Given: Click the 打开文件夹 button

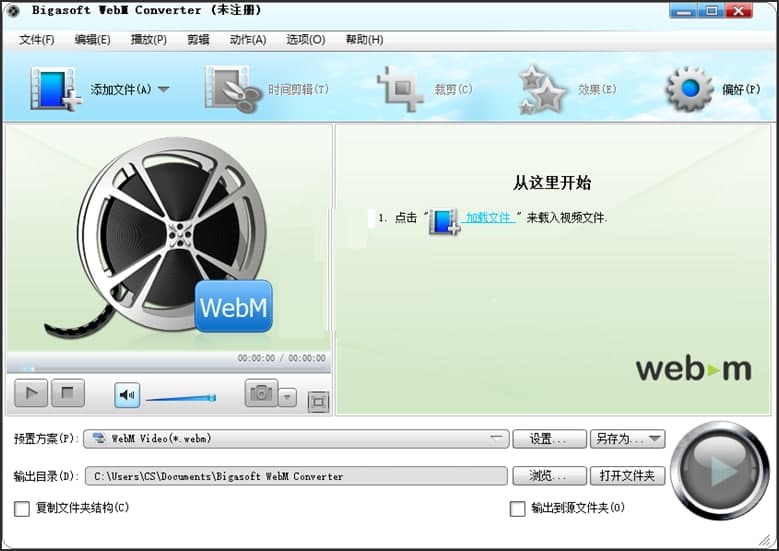Looking at the screenshot, I should coord(627,476).
